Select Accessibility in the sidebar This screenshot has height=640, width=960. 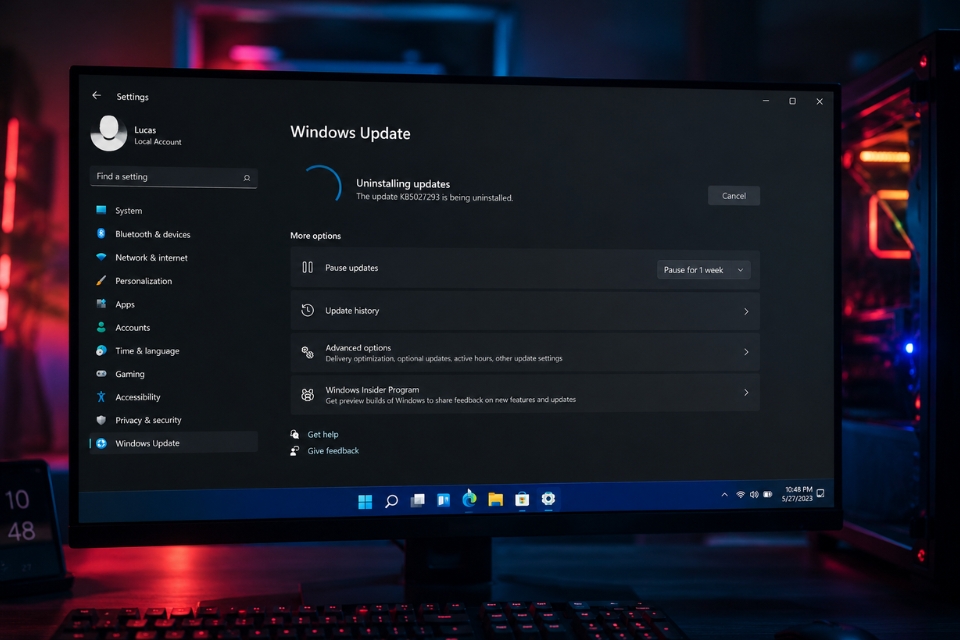(x=138, y=397)
